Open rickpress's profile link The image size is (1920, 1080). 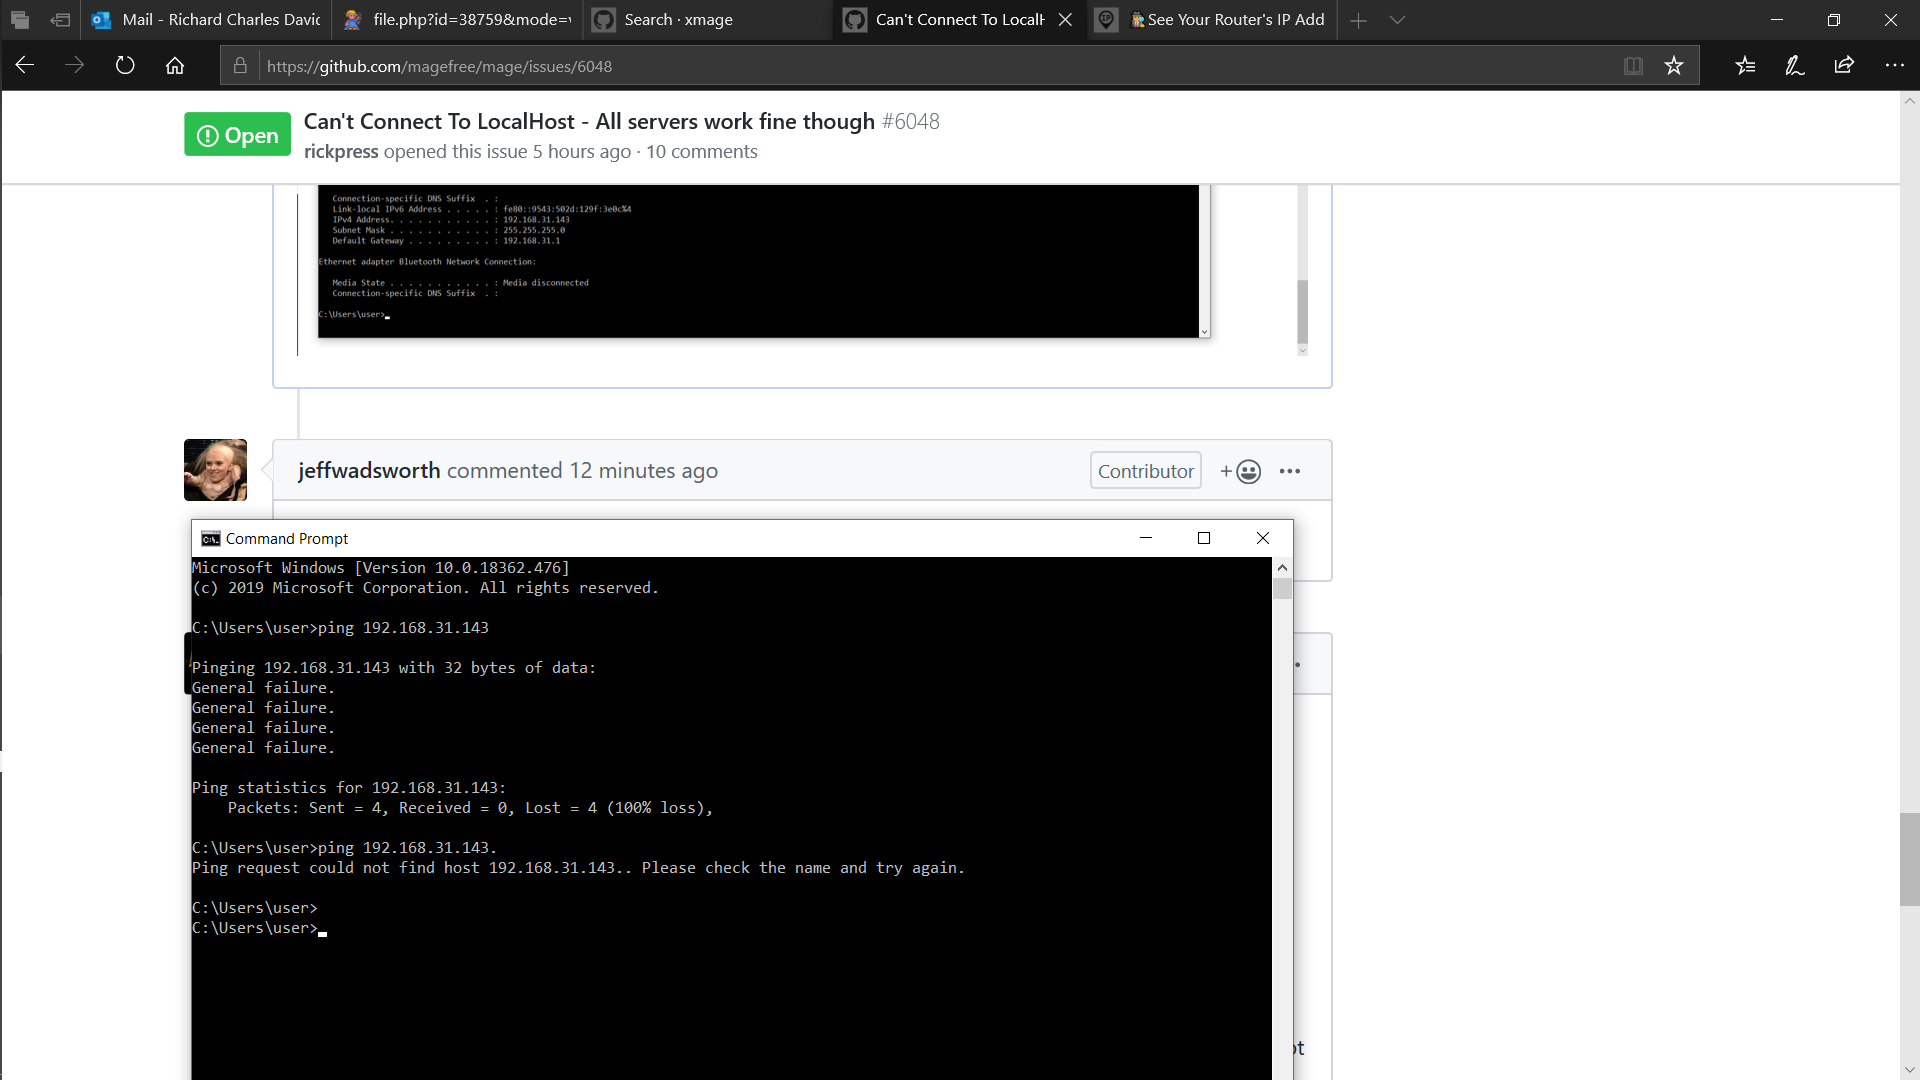tap(340, 151)
